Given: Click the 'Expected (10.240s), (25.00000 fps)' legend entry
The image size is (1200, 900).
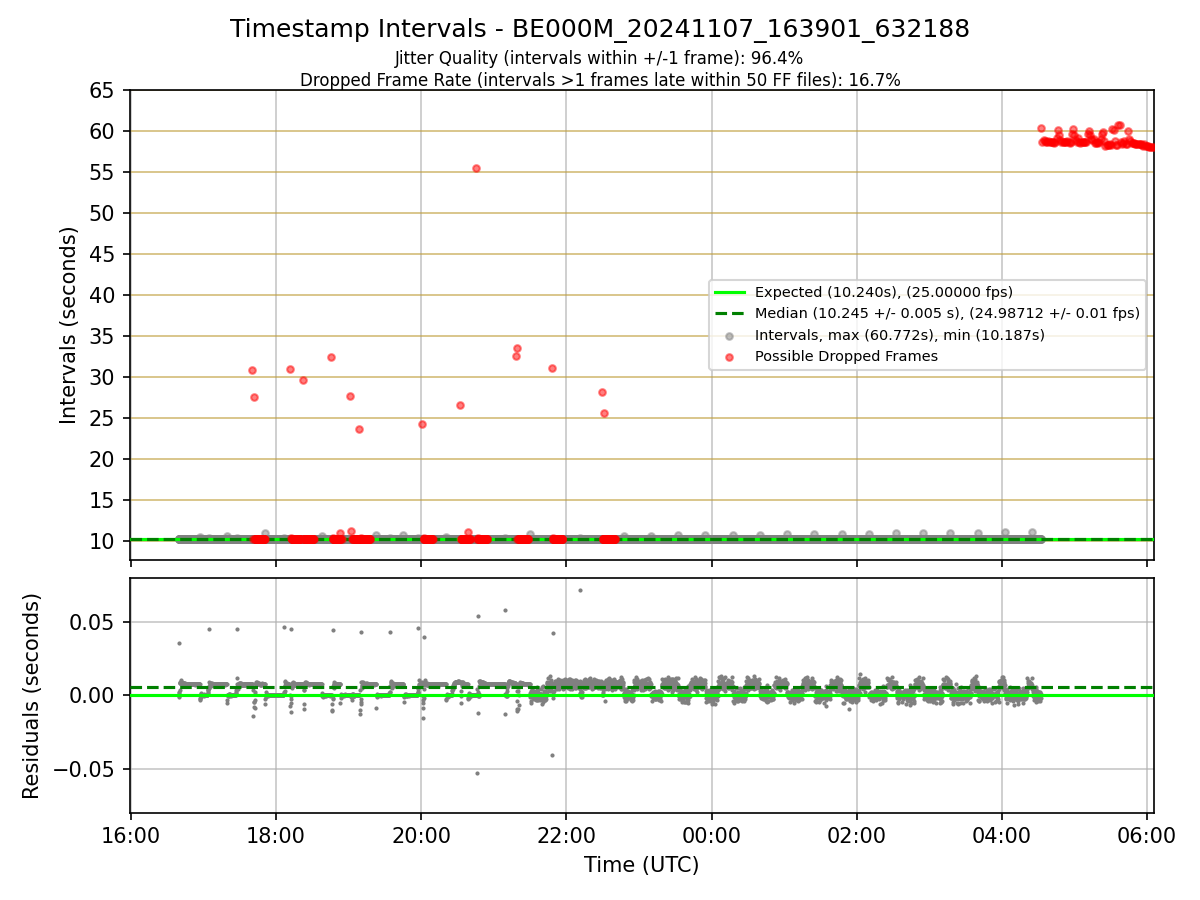Looking at the screenshot, I should (884, 292).
